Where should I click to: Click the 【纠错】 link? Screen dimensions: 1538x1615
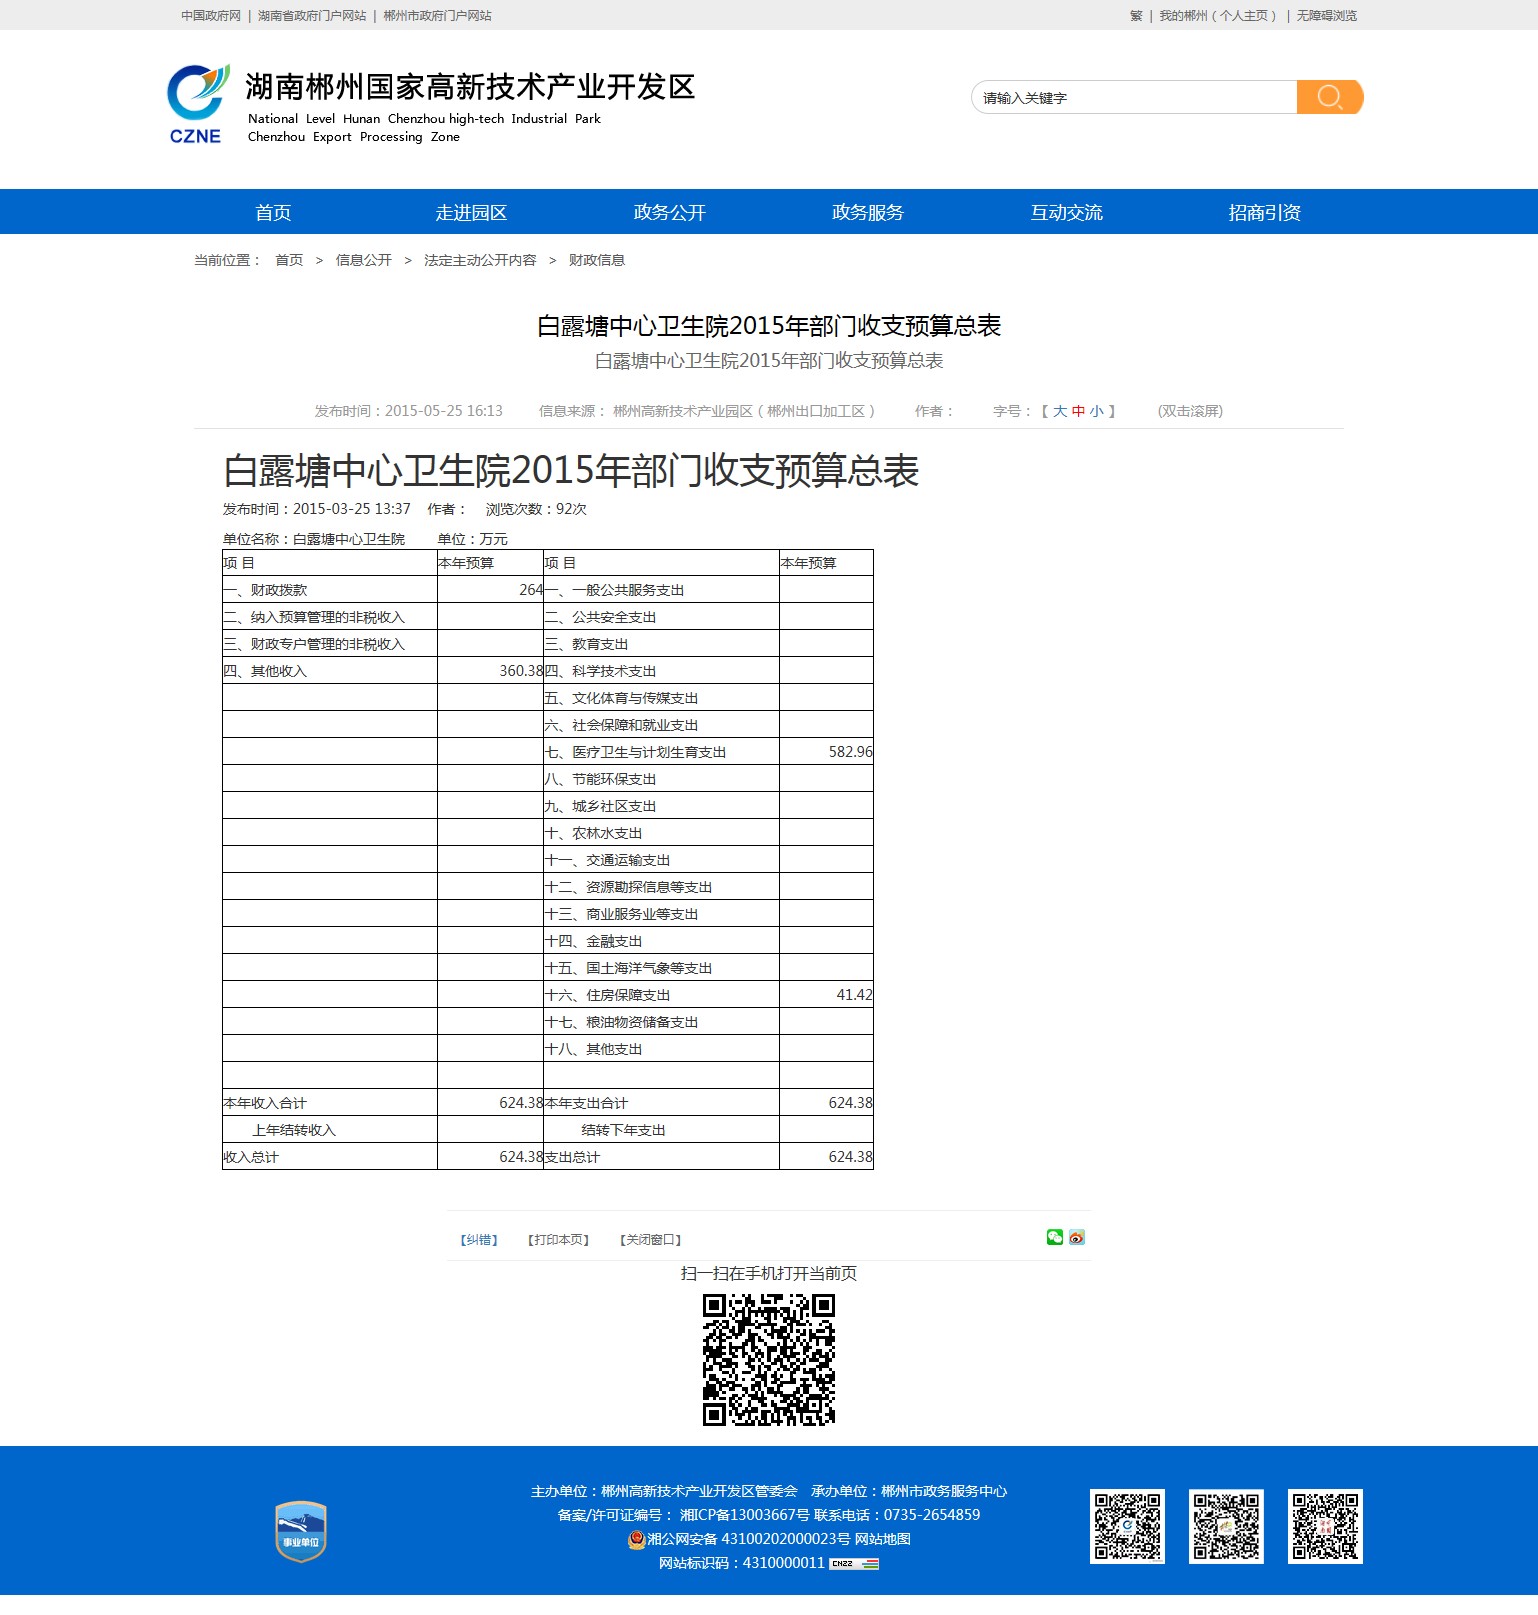pos(479,1240)
